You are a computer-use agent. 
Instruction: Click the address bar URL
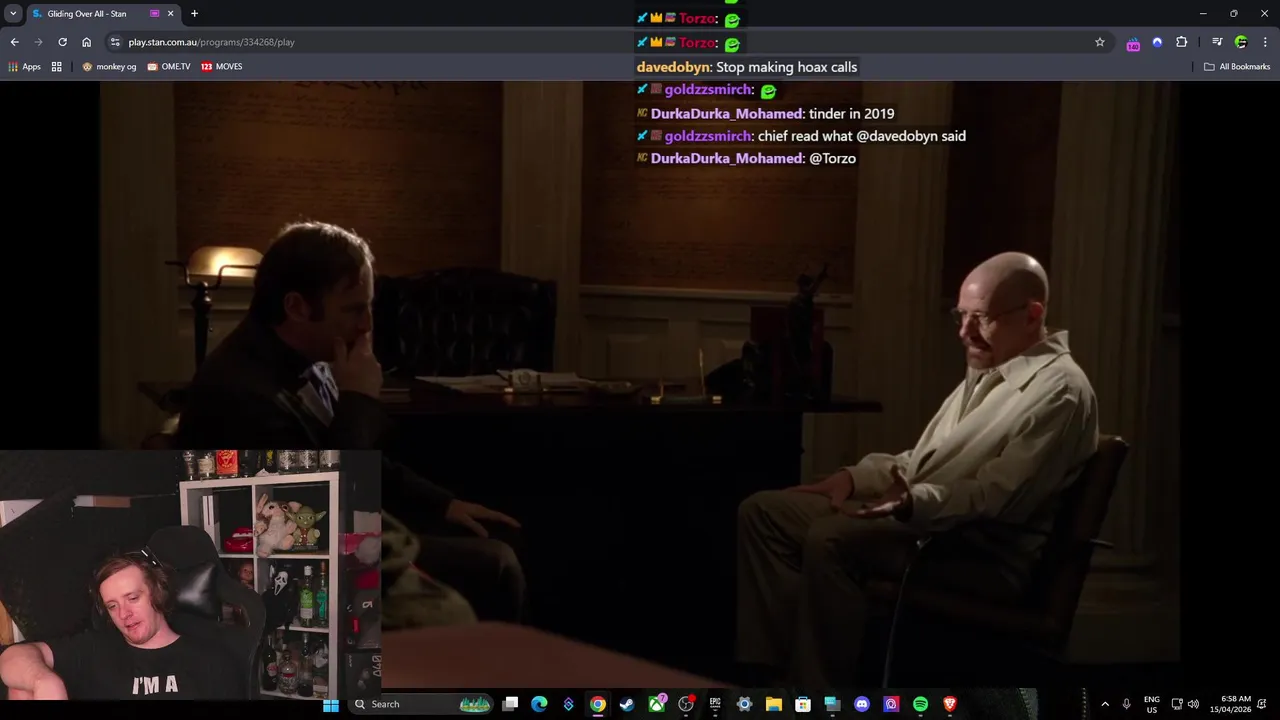click(x=211, y=42)
